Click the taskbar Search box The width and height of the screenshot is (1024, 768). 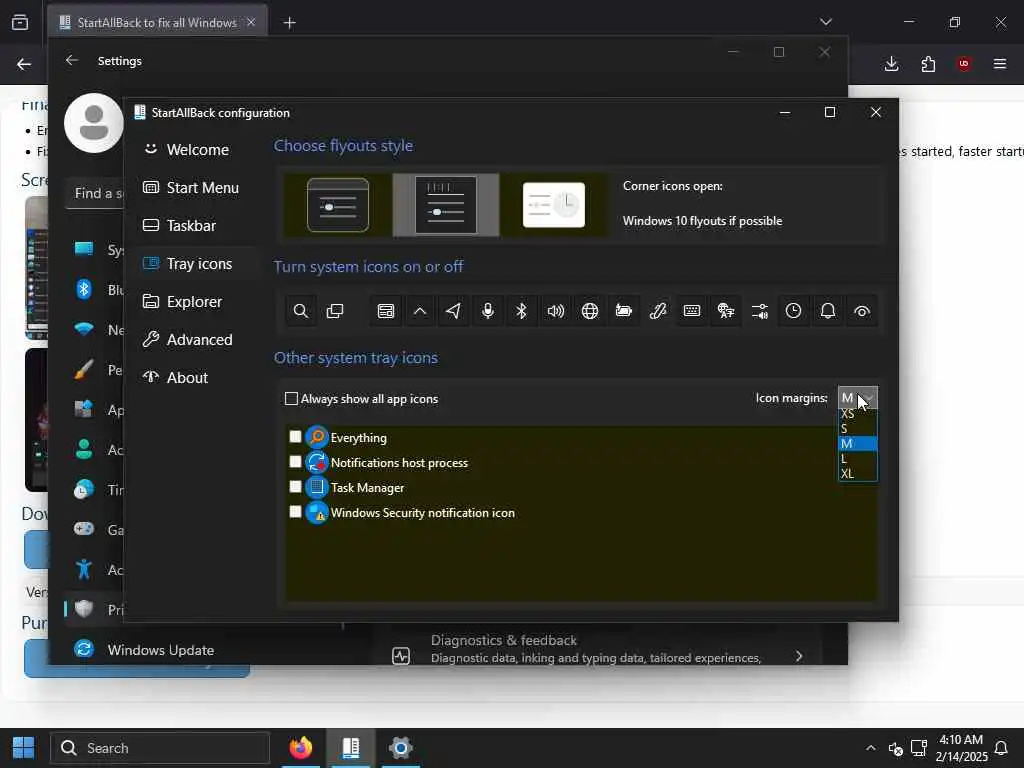[x=160, y=748]
